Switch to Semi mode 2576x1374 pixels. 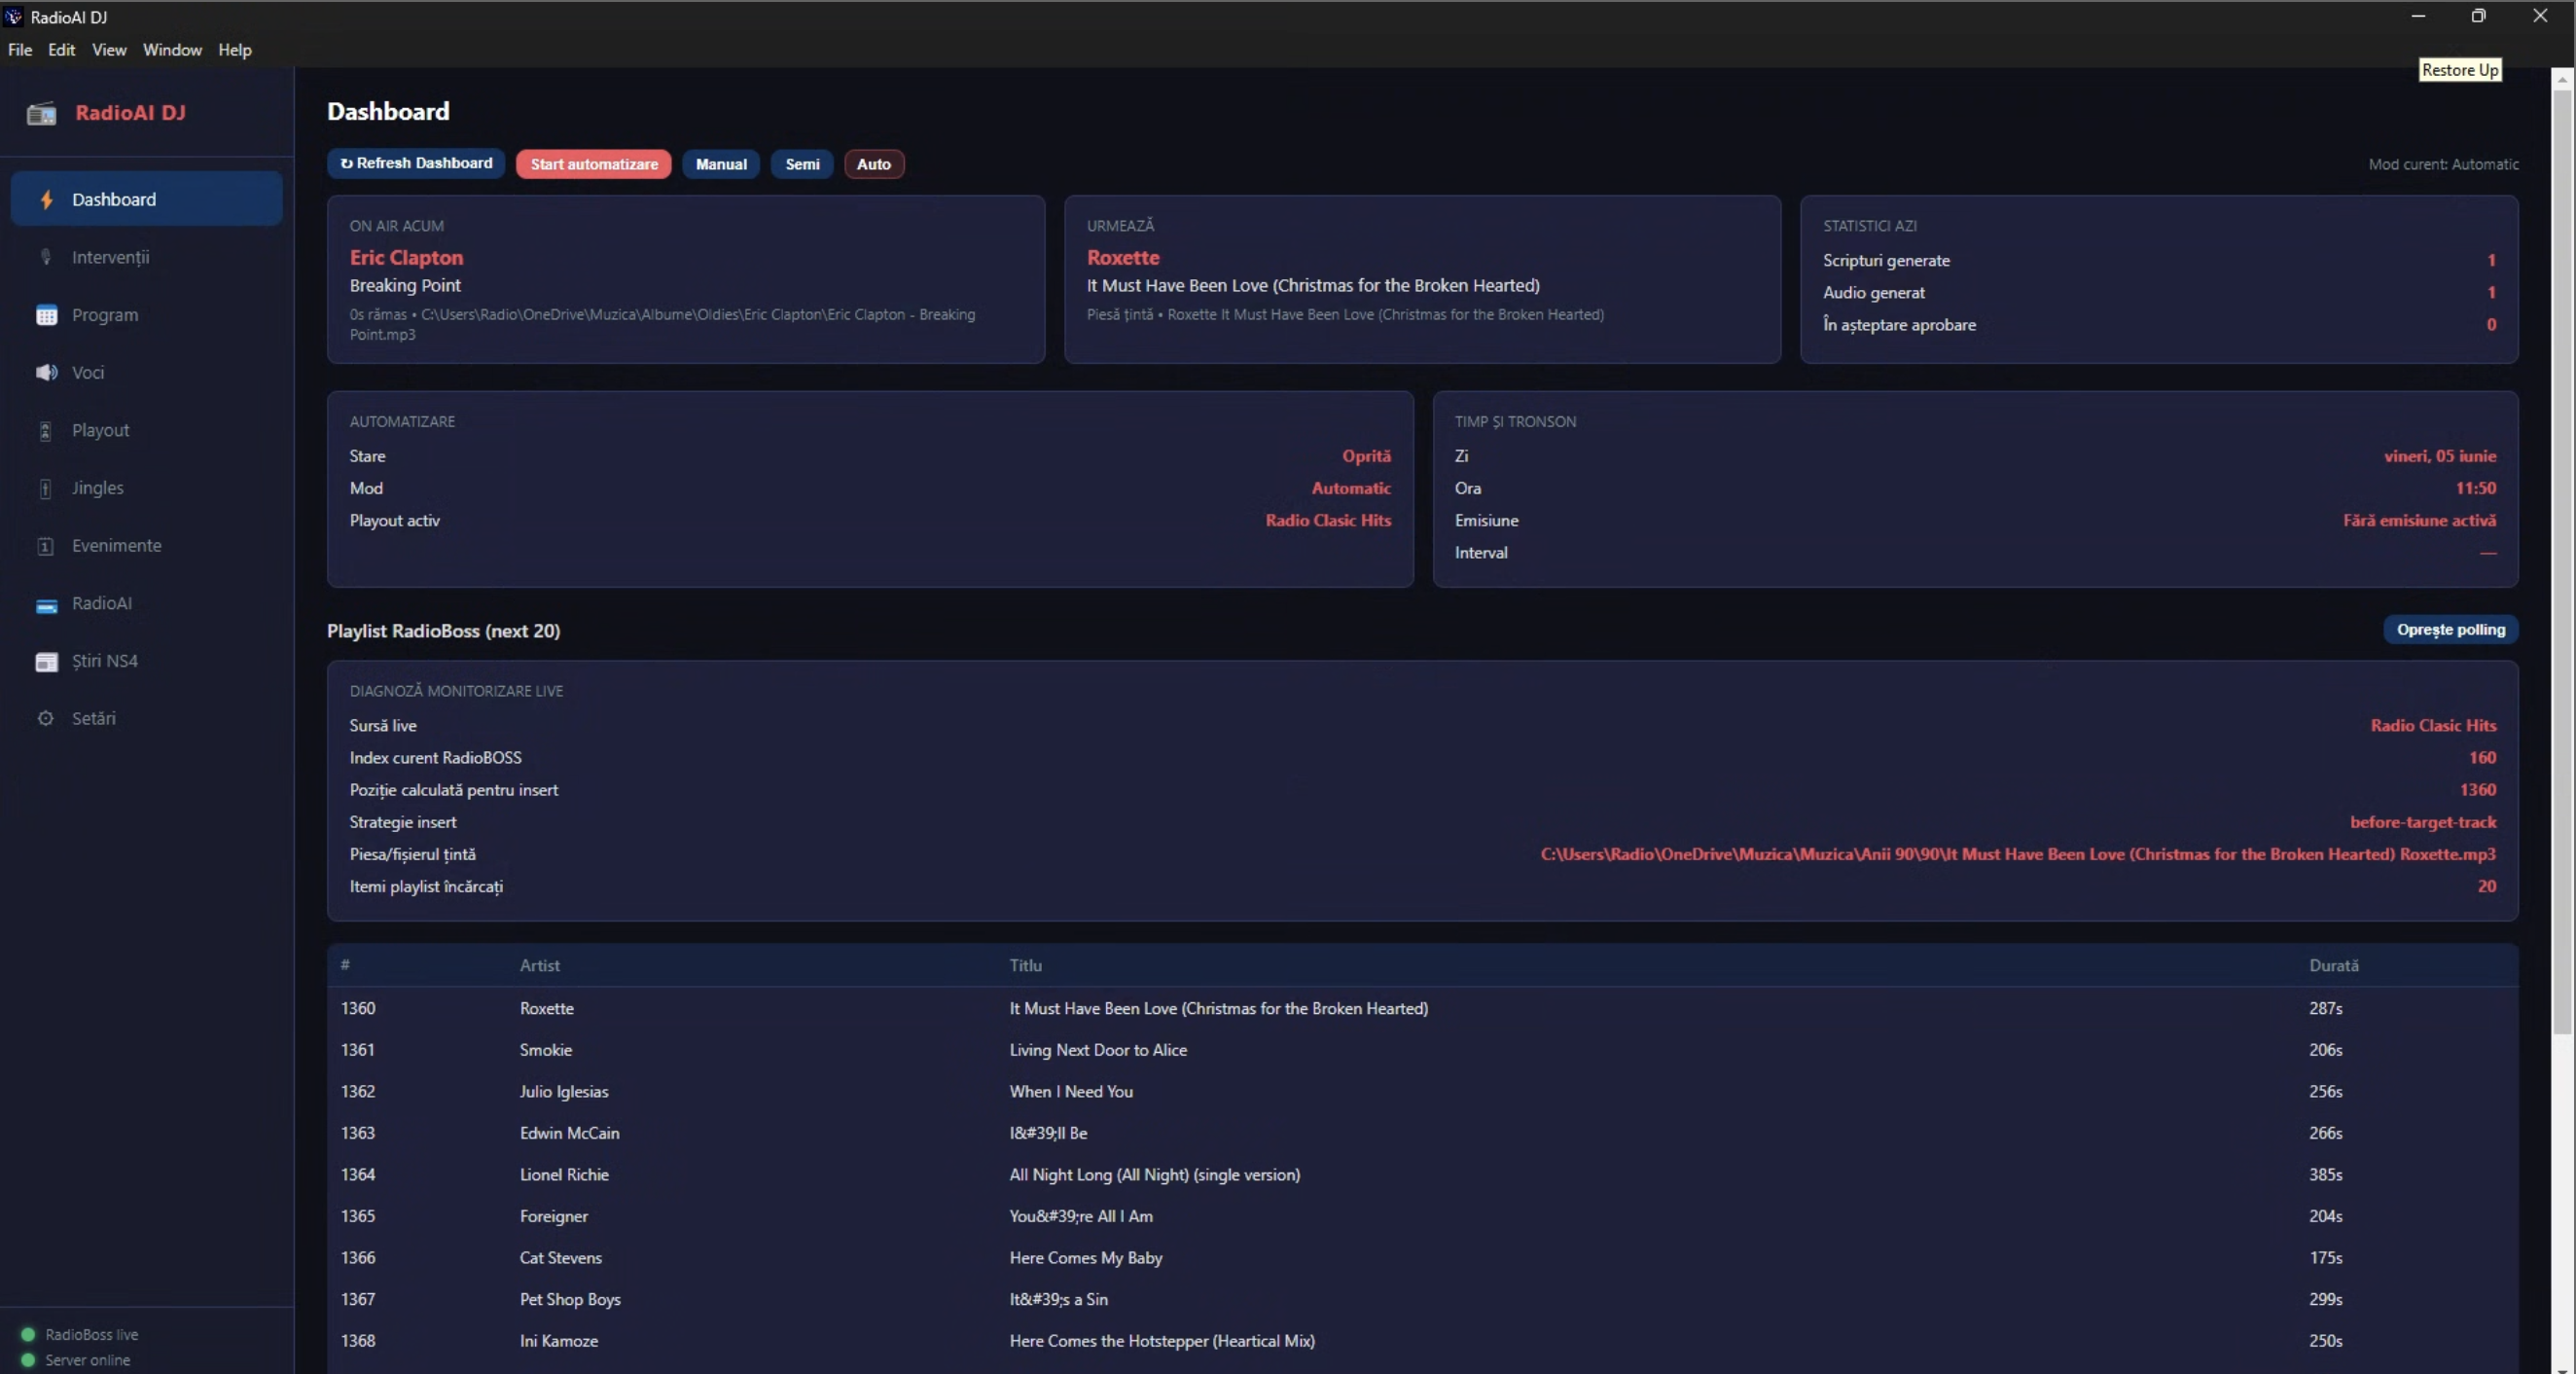[802, 164]
